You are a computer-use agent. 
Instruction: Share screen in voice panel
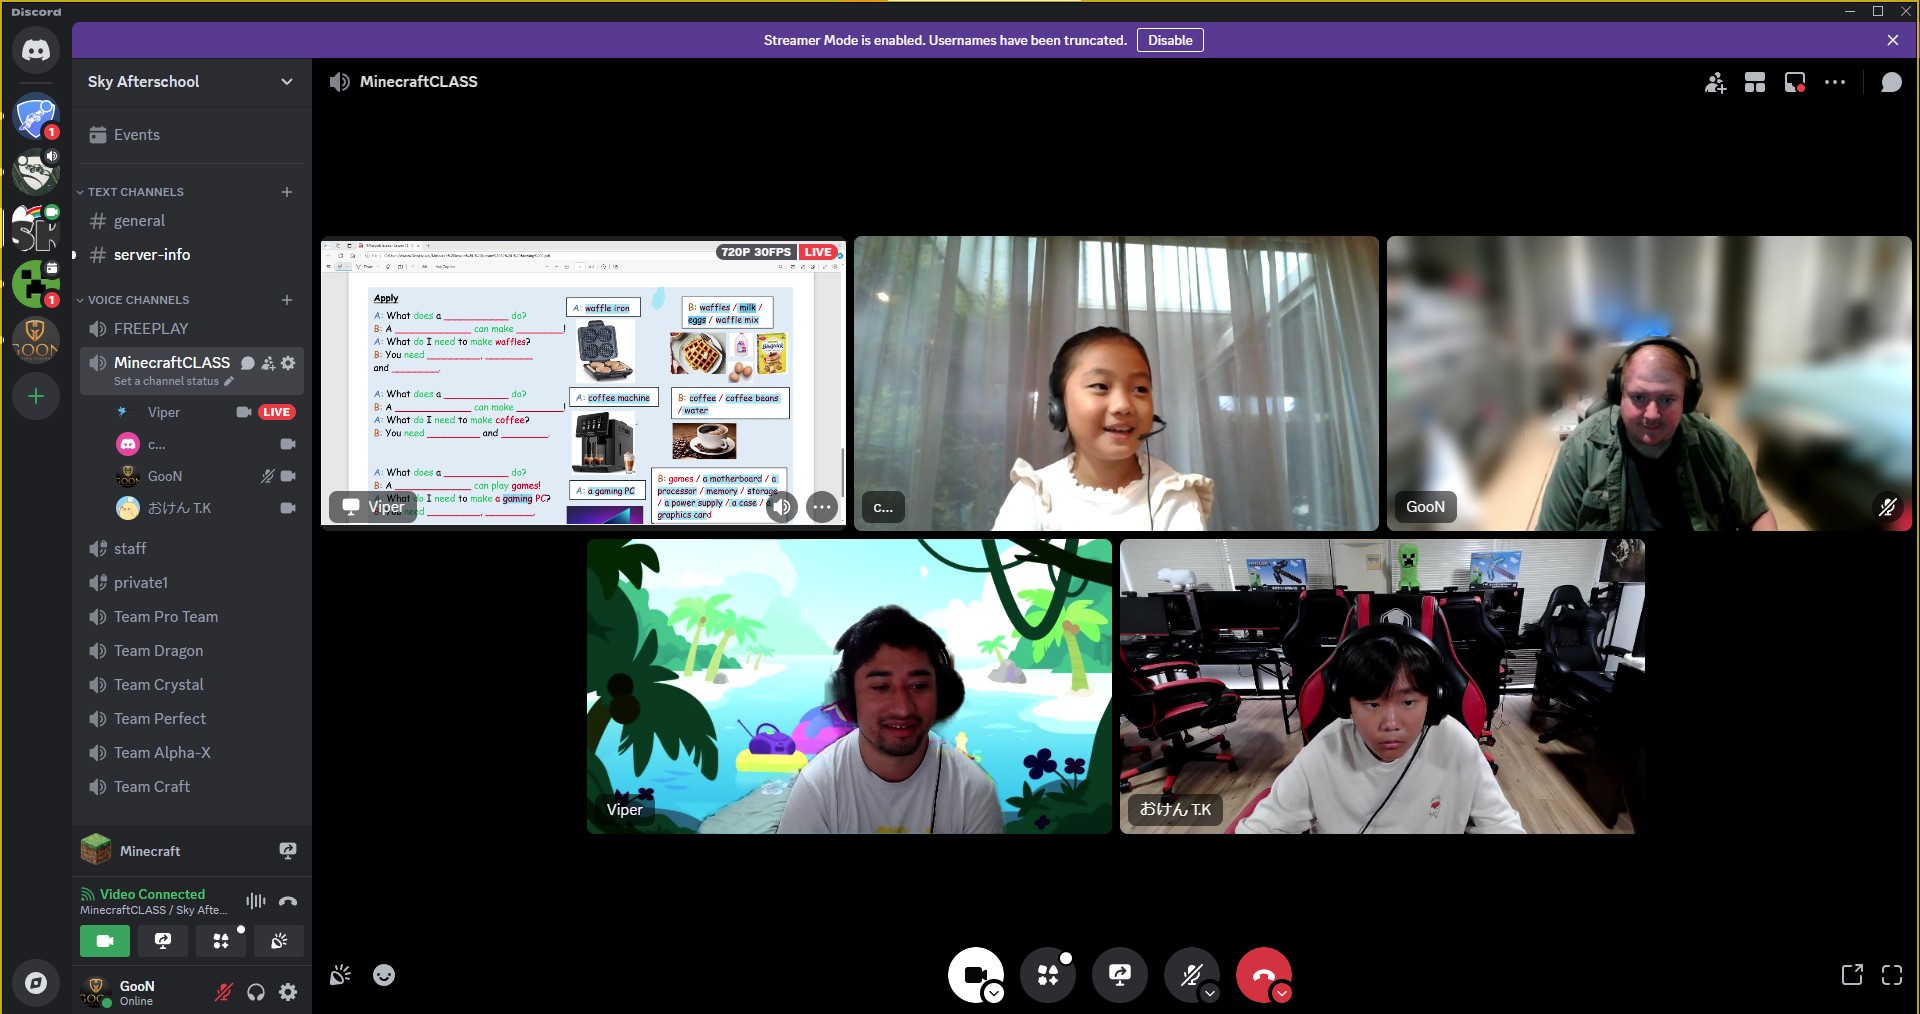tap(163, 941)
